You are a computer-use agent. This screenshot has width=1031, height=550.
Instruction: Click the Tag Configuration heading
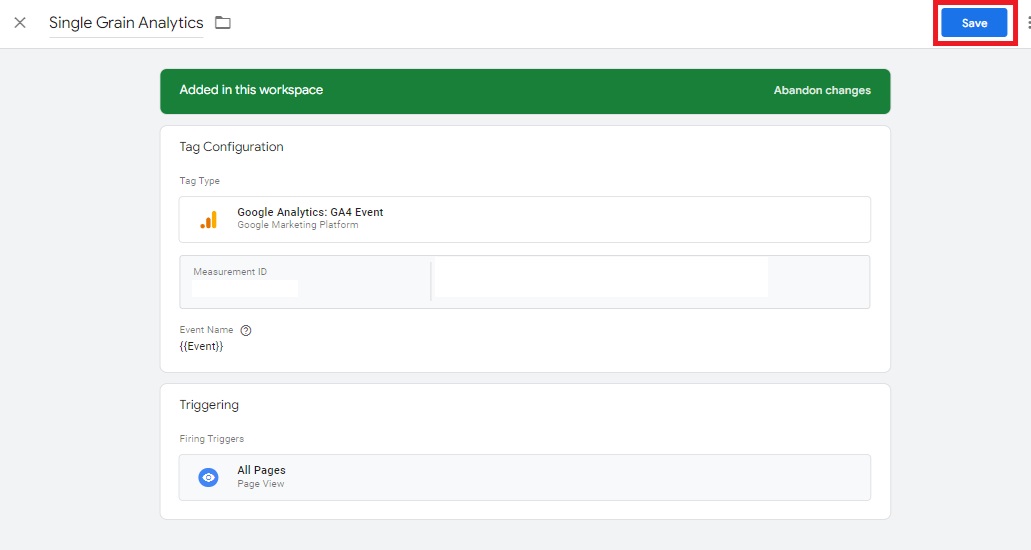coord(231,147)
